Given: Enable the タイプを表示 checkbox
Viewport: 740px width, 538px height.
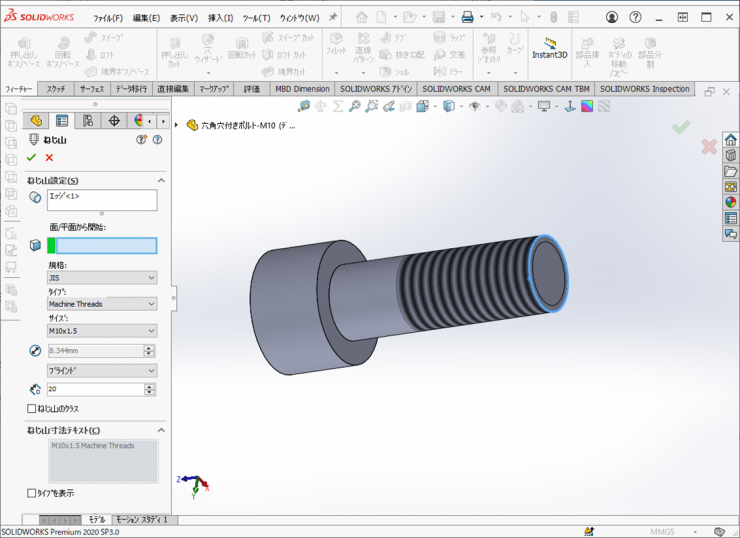Looking at the screenshot, I should pos(32,493).
